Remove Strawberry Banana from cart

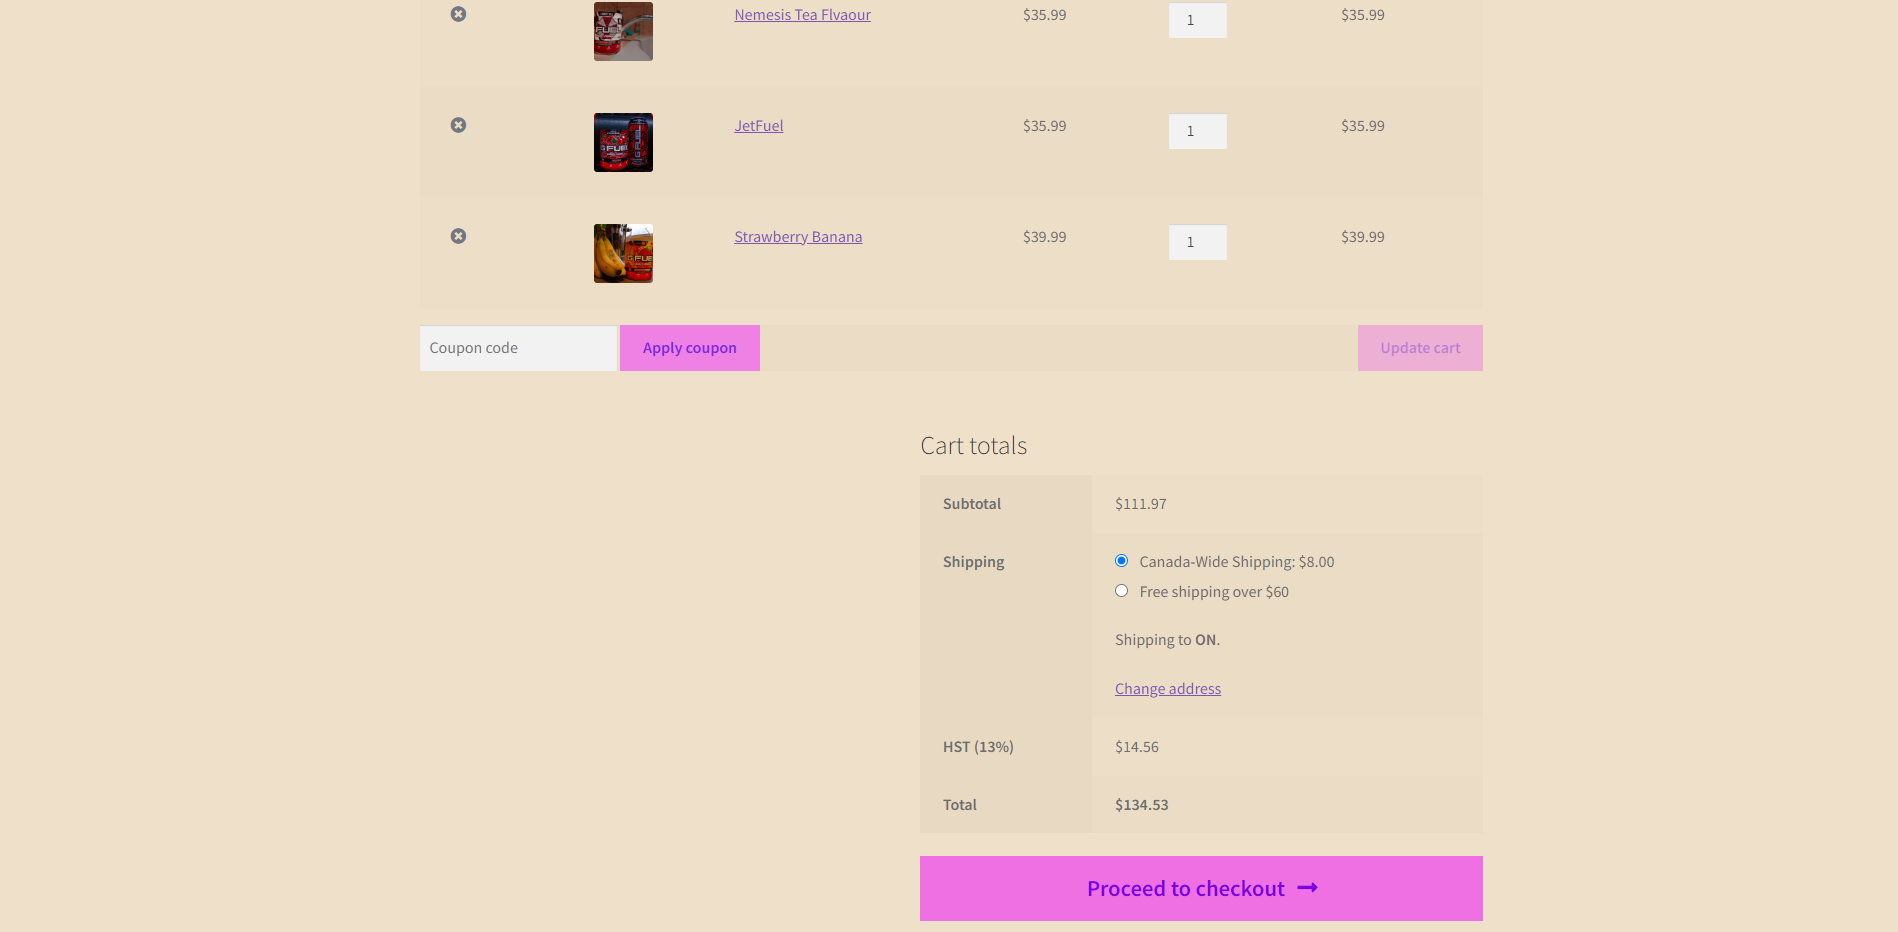click(x=458, y=236)
